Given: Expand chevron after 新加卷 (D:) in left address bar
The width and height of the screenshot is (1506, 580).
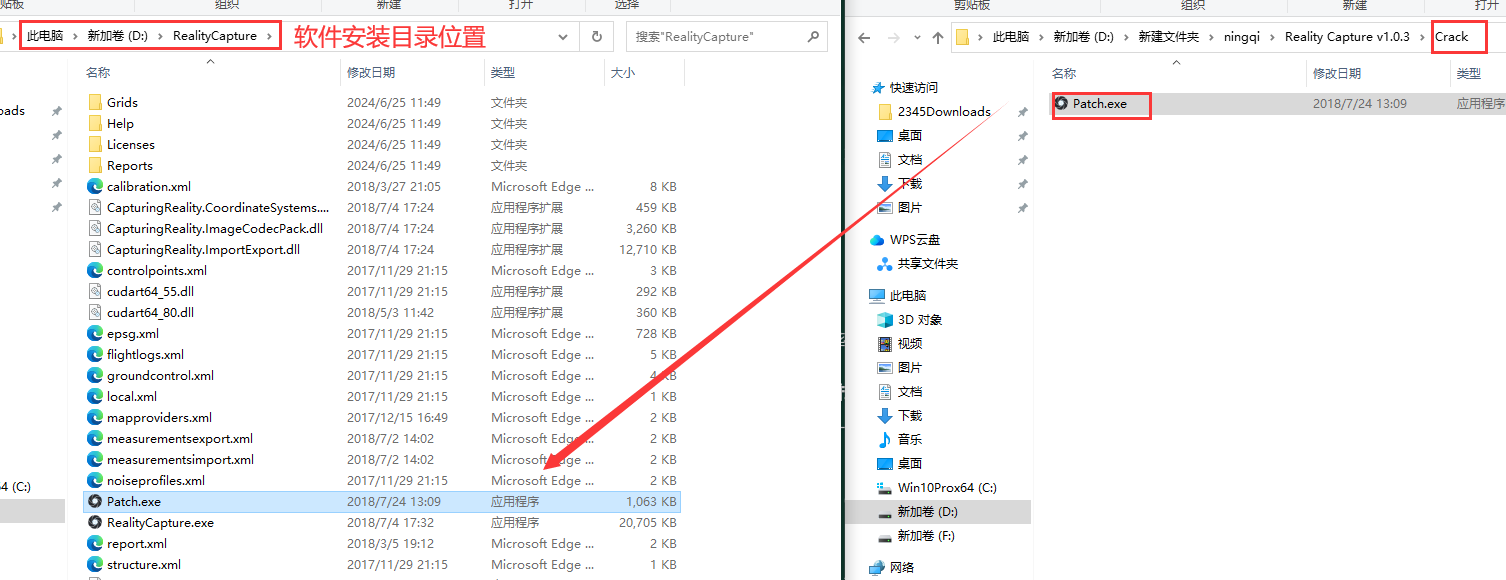Looking at the screenshot, I should (x=159, y=36).
